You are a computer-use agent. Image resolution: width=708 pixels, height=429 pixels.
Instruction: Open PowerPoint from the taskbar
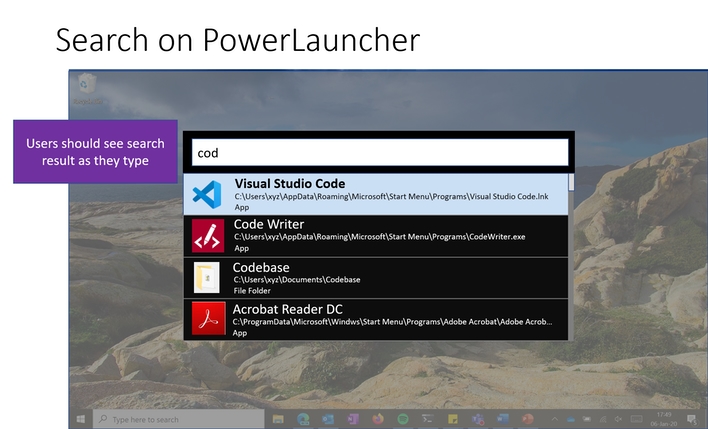point(527,419)
